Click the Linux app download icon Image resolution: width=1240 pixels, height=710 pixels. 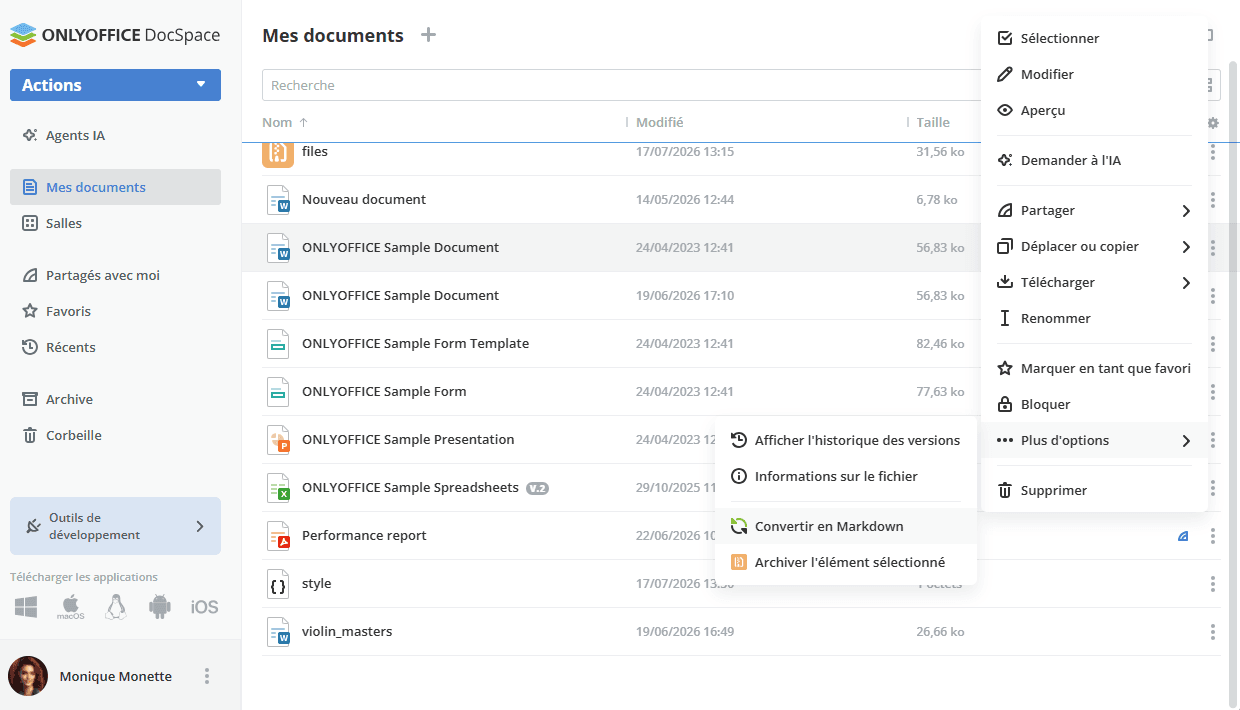point(116,607)
